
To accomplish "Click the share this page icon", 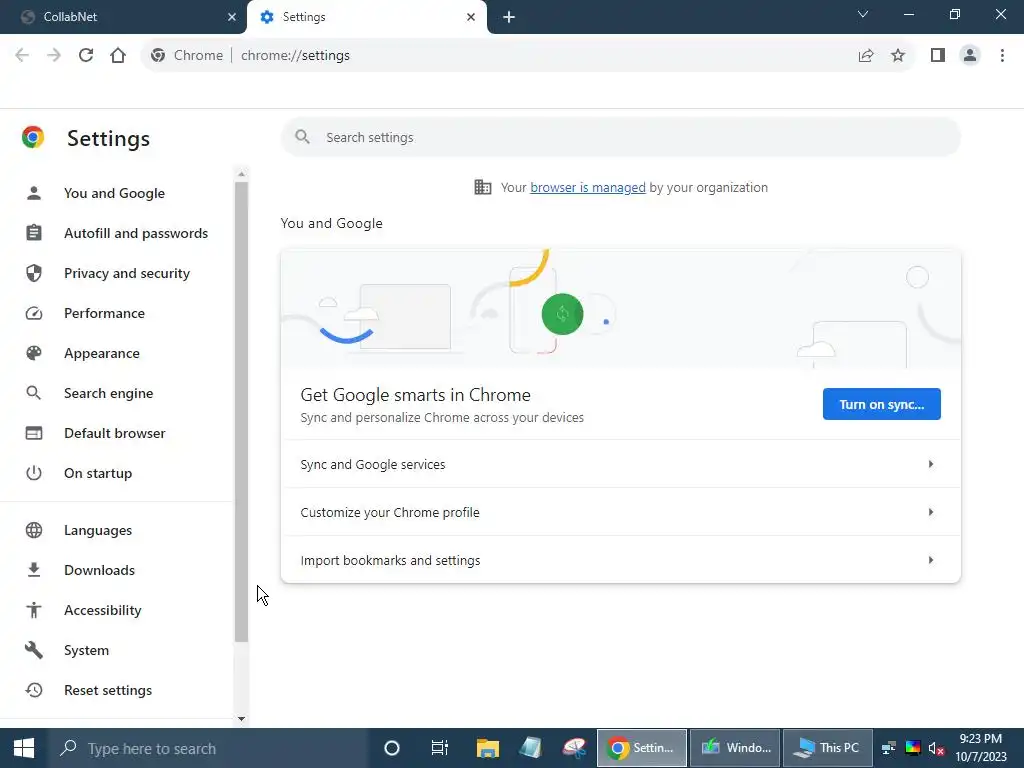I will [x=866, y=56].
